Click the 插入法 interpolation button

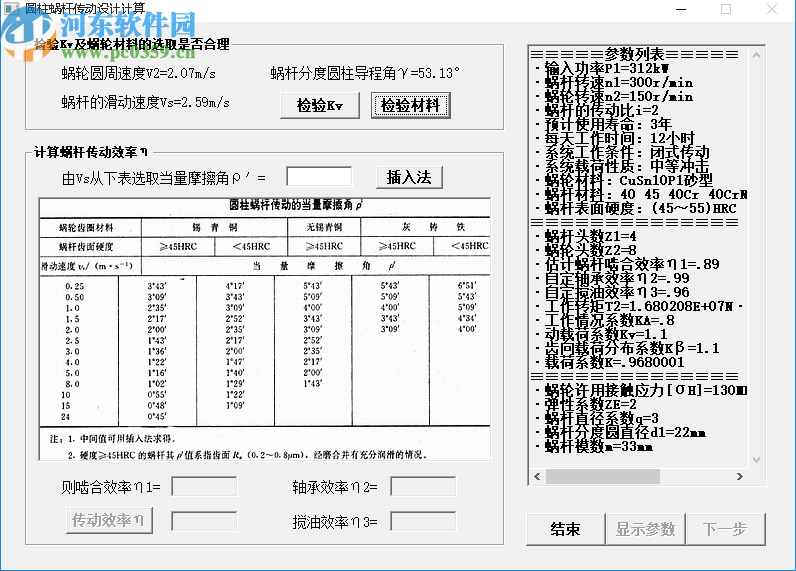tap(409, 178)
